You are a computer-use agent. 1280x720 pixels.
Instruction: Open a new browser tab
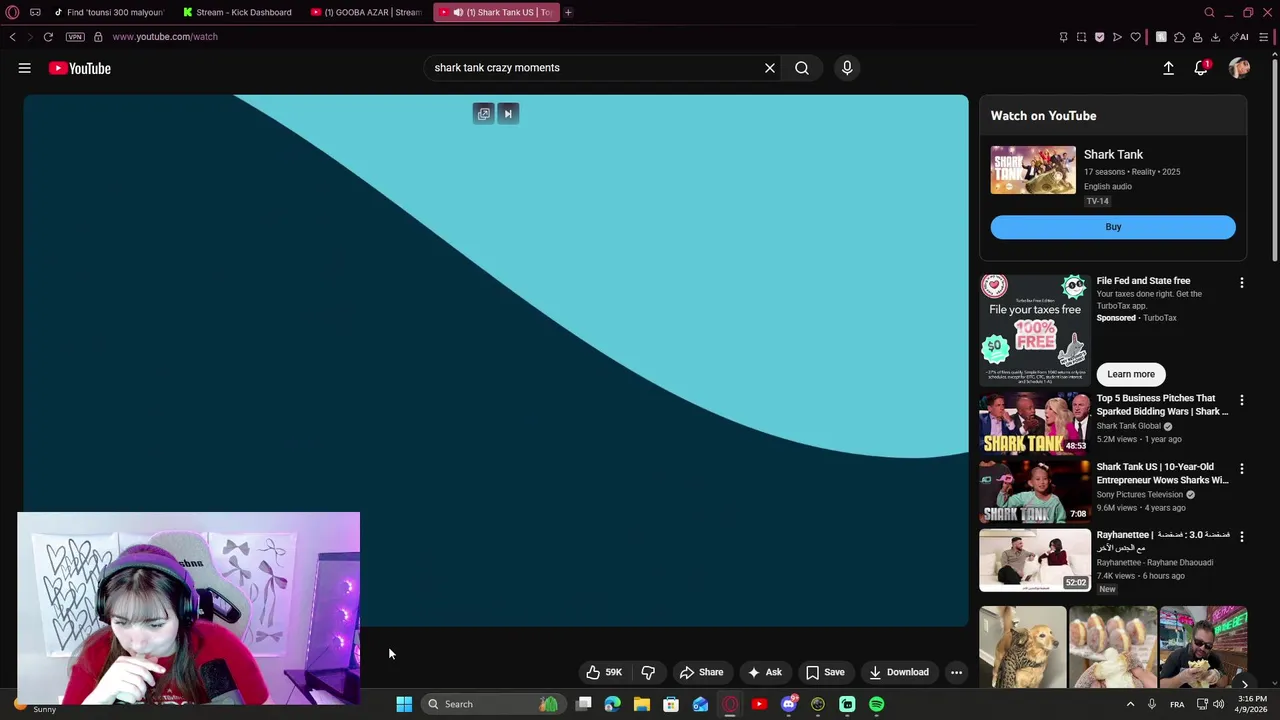tap(568, 12)
